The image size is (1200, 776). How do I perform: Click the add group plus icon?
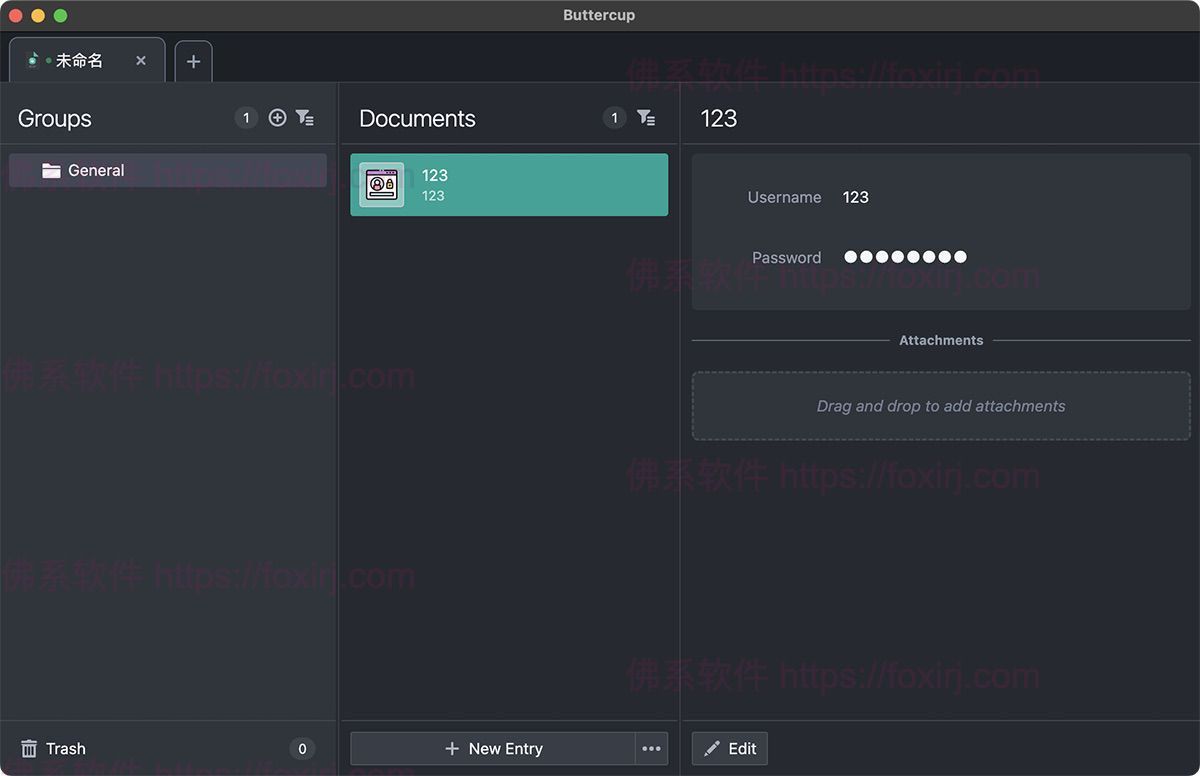(278, 118)
